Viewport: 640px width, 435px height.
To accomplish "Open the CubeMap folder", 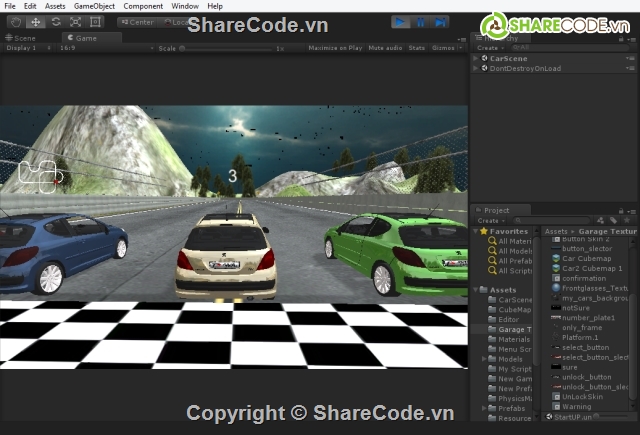I will click(510, 310).
